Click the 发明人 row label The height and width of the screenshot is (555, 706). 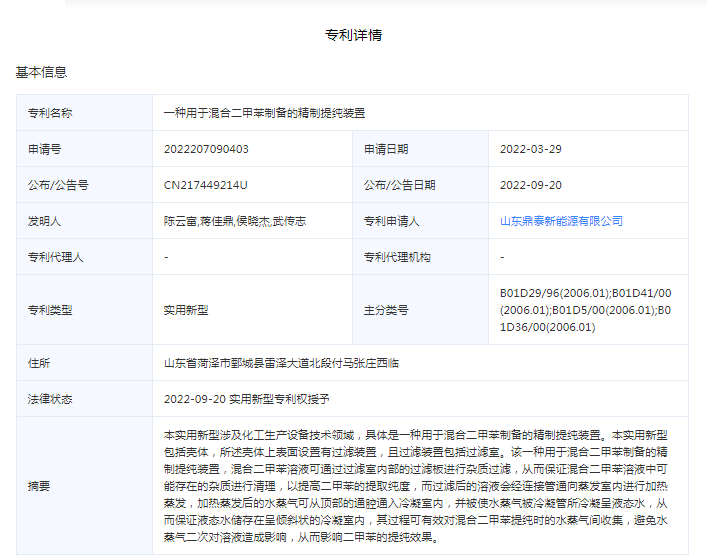coord(44,221)
